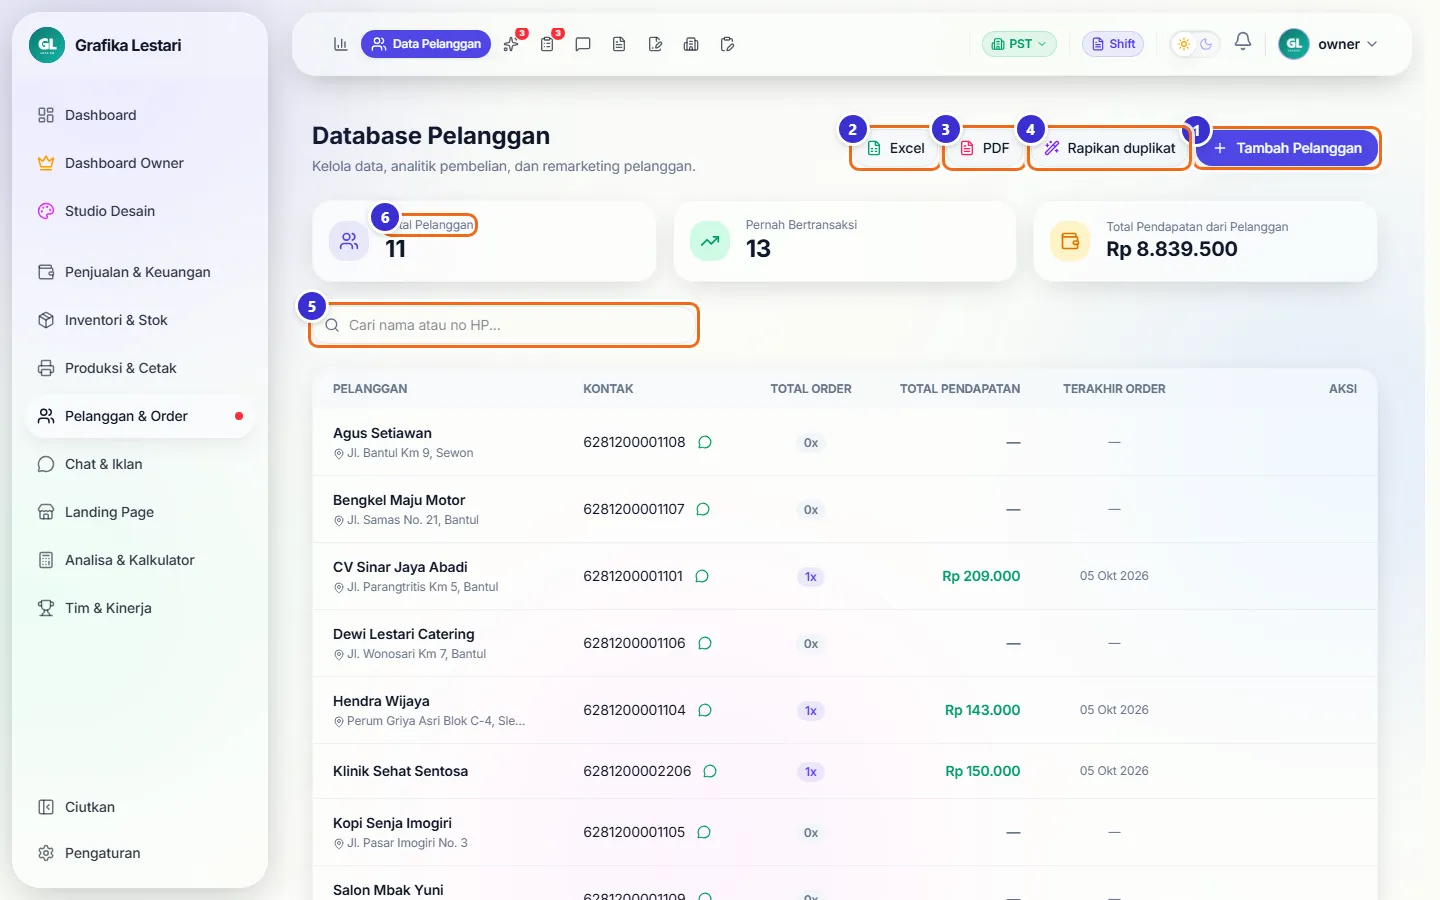This screenshot has height=900, width=1440.
Task: Click Rapikan duplikat button
Action: click(x=1110, y=148)
